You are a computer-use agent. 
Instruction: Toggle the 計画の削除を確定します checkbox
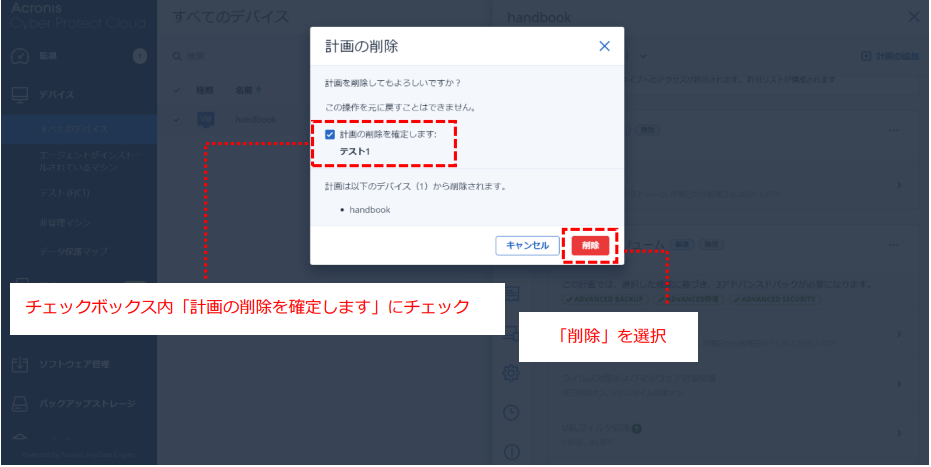[x=330, y=135]
